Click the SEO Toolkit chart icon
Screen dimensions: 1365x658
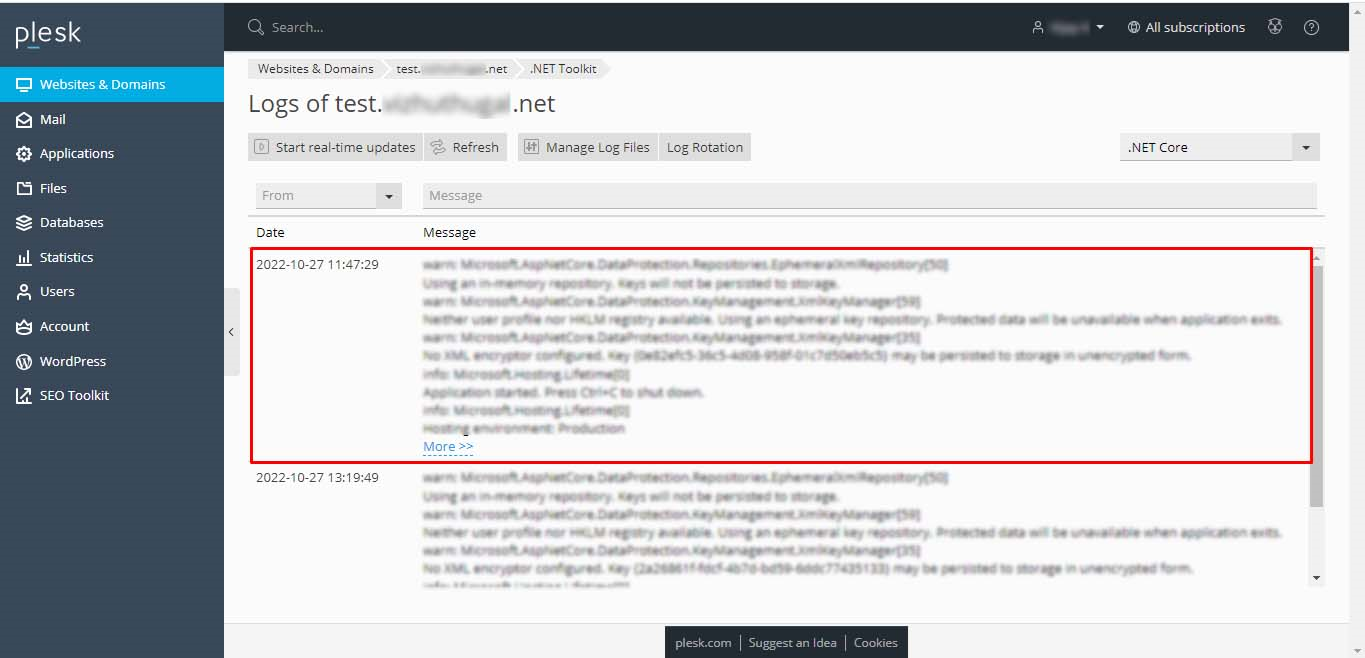[24, 395]
